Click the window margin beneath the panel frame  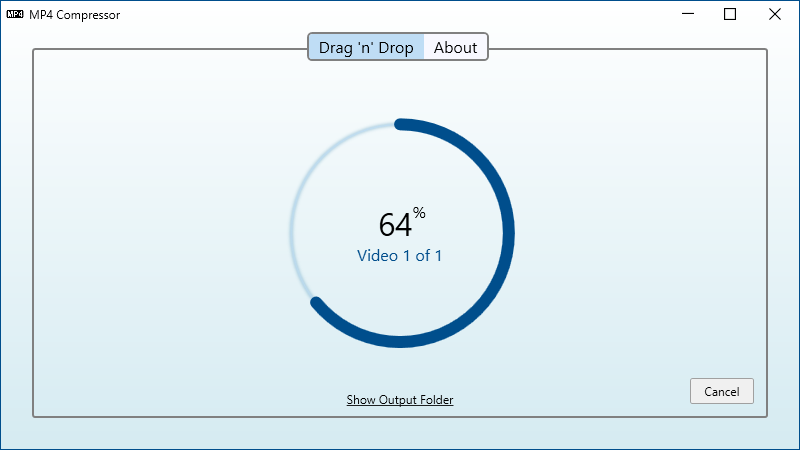400,433
